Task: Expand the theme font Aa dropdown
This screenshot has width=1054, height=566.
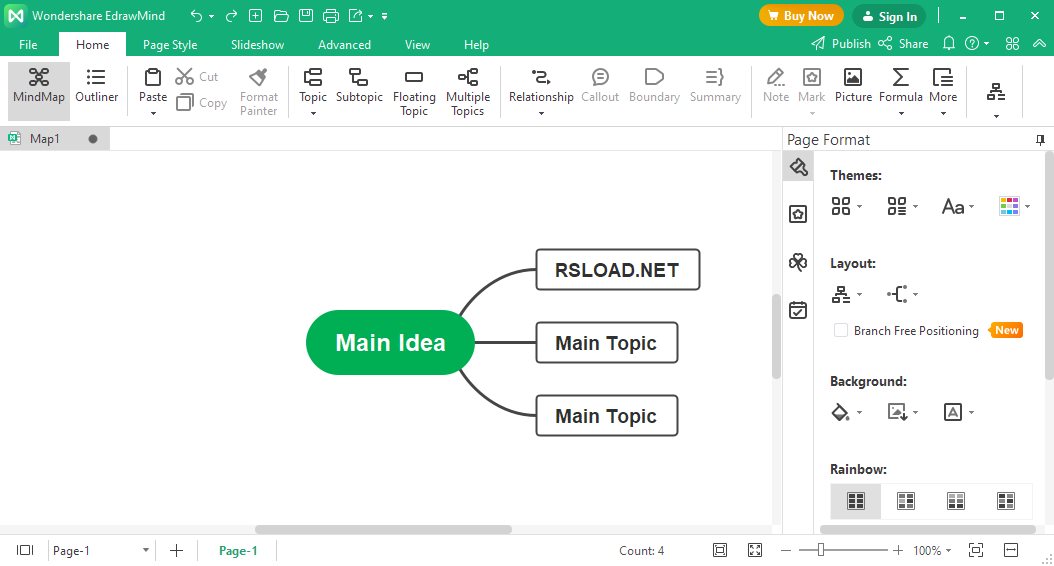Action: (957, 206)
